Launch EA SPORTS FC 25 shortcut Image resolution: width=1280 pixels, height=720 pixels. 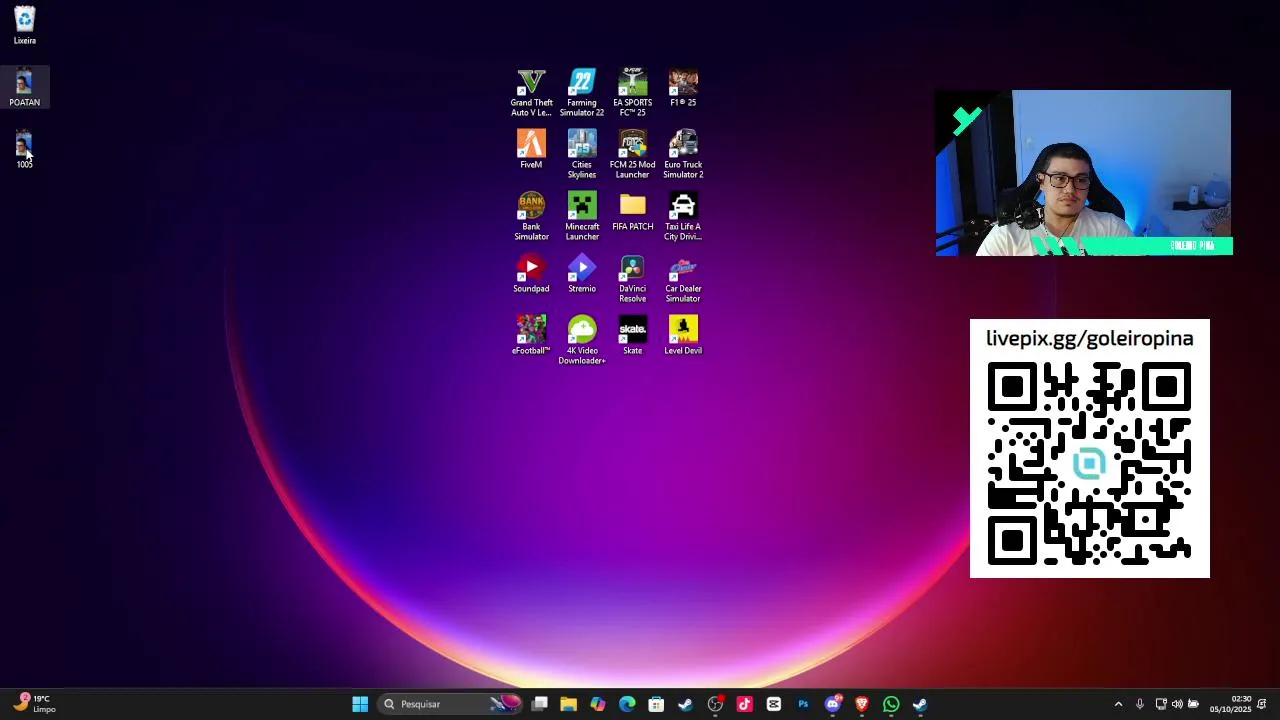pos(632,93)
